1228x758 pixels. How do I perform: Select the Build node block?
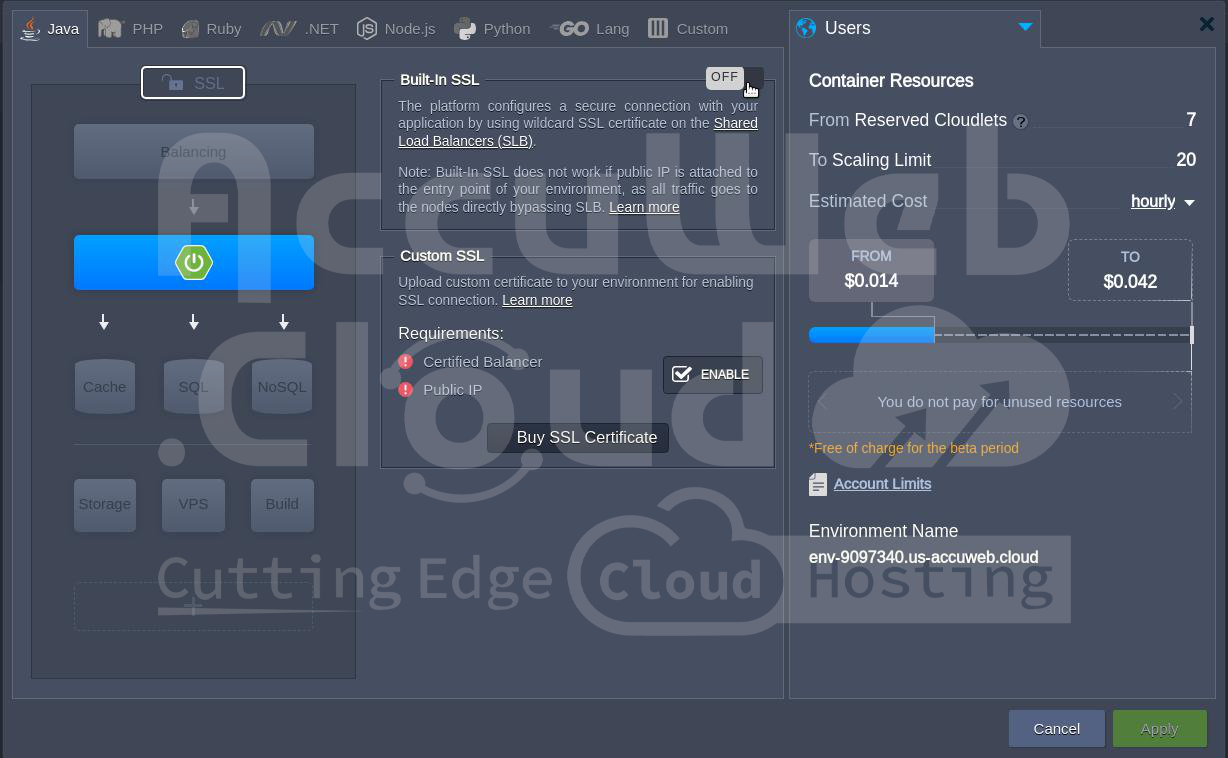[282, 504]
